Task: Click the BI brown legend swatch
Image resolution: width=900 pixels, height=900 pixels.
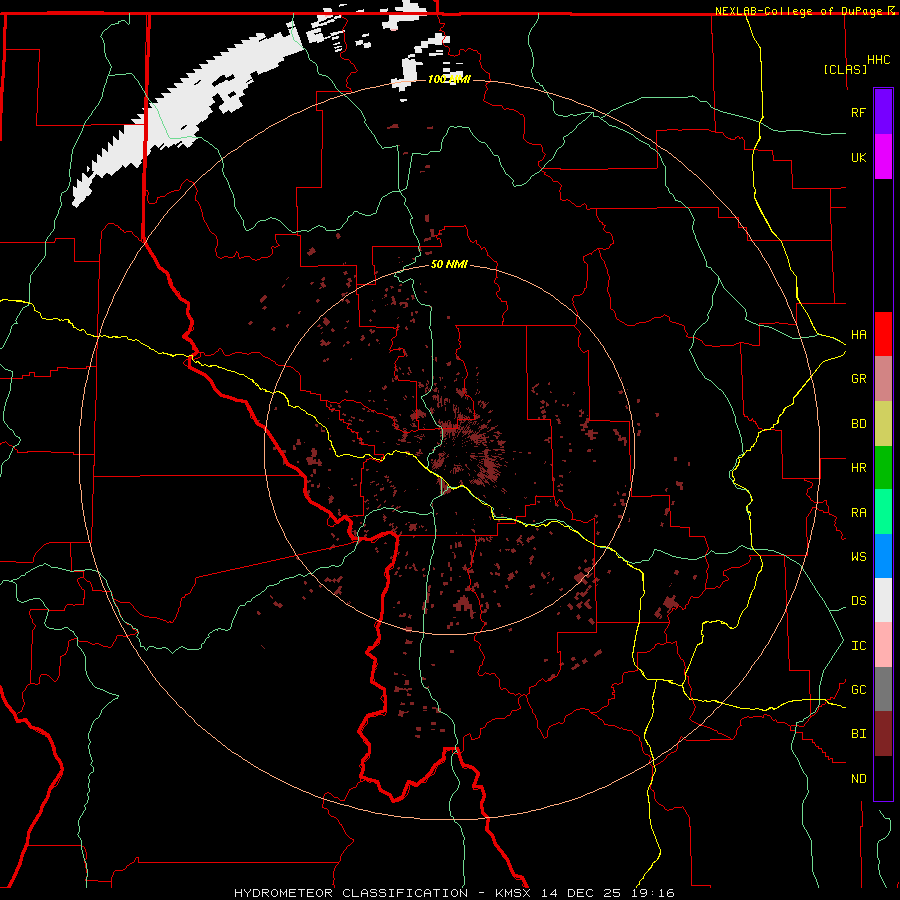Action: [883, 734]
